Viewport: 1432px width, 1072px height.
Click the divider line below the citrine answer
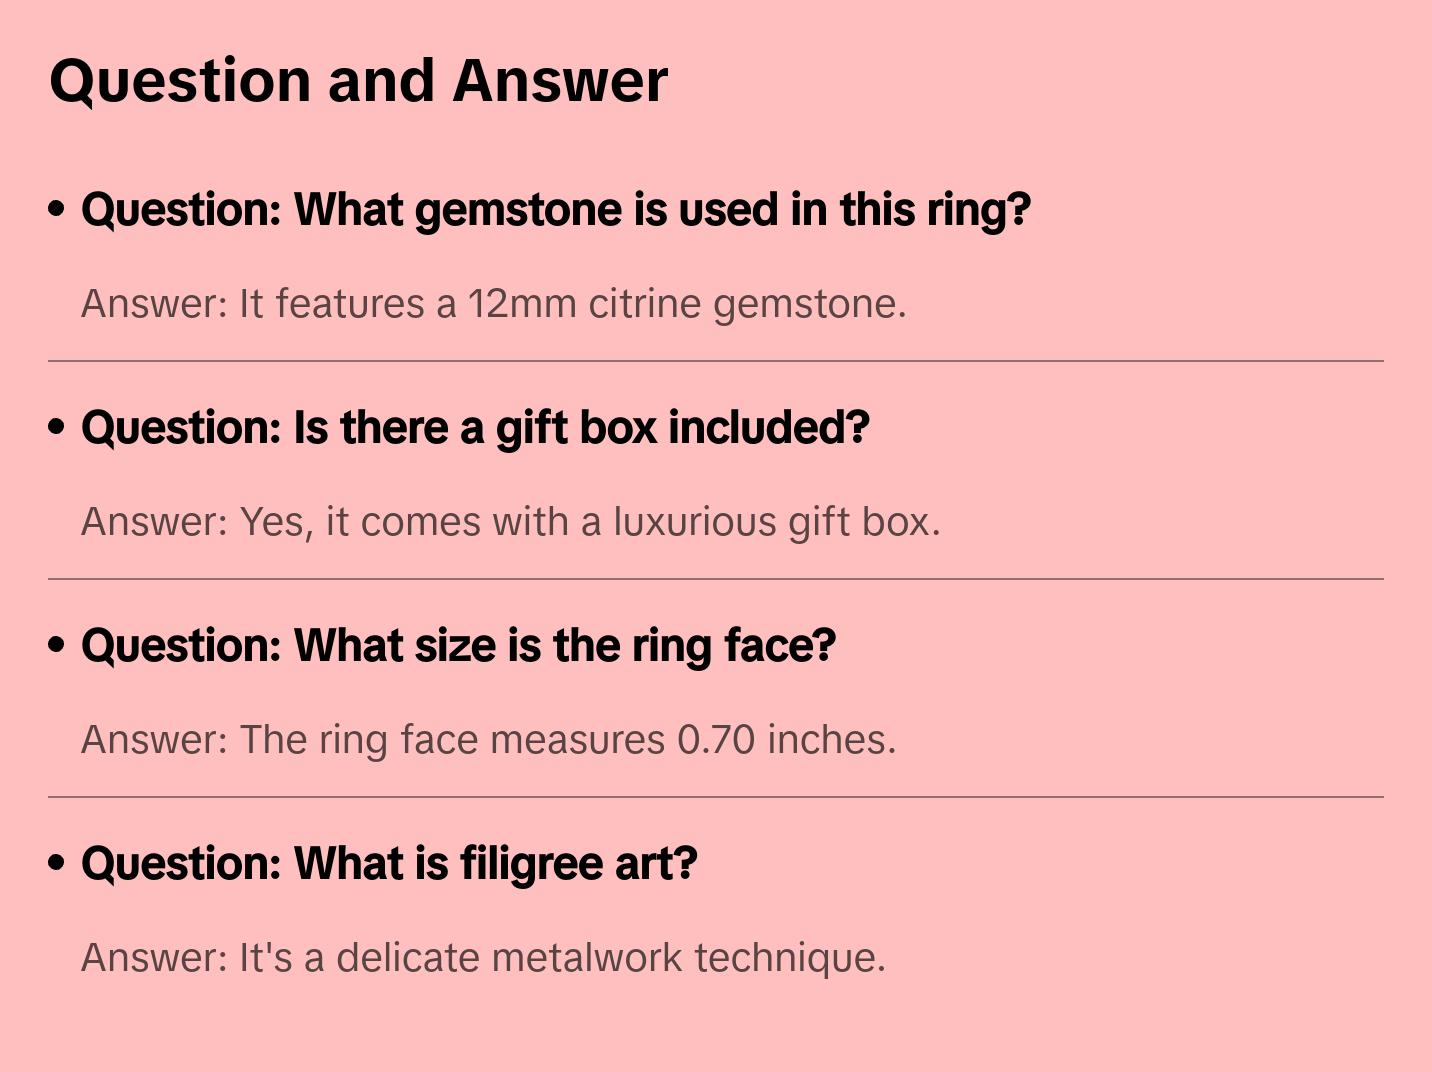(715, 361)
